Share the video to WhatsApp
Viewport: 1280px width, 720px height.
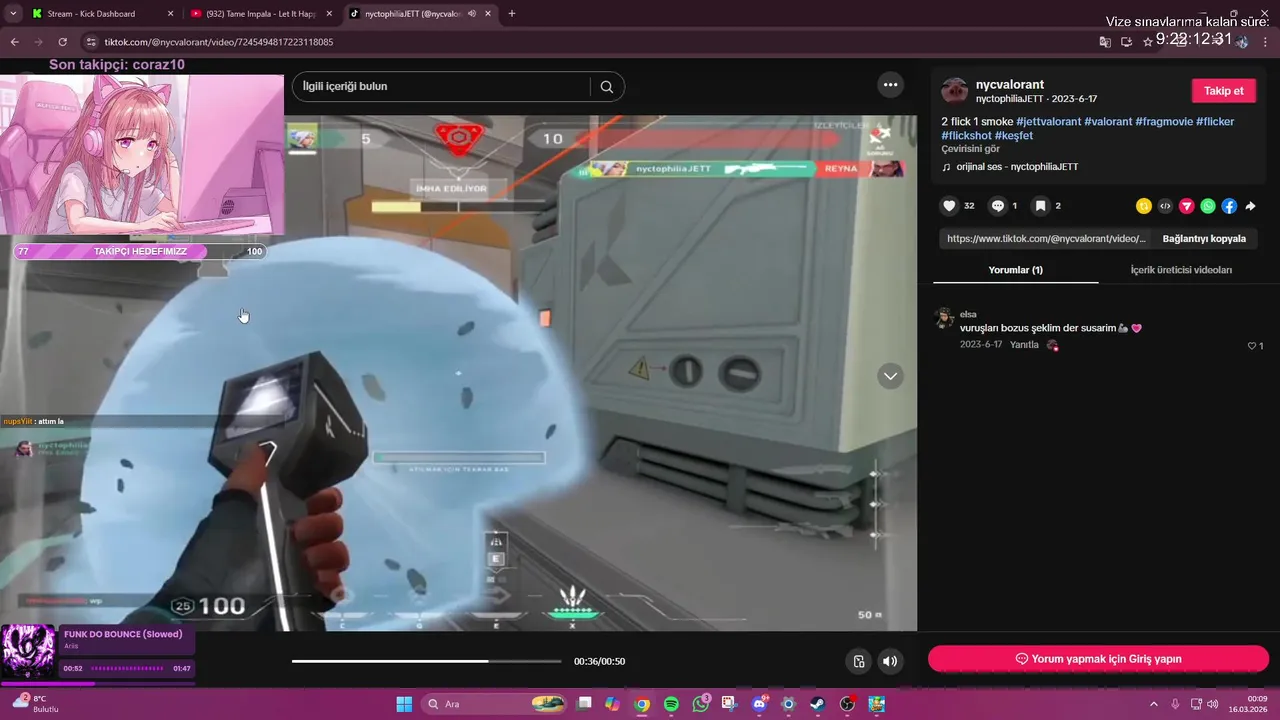click(x=1208, y=206)
